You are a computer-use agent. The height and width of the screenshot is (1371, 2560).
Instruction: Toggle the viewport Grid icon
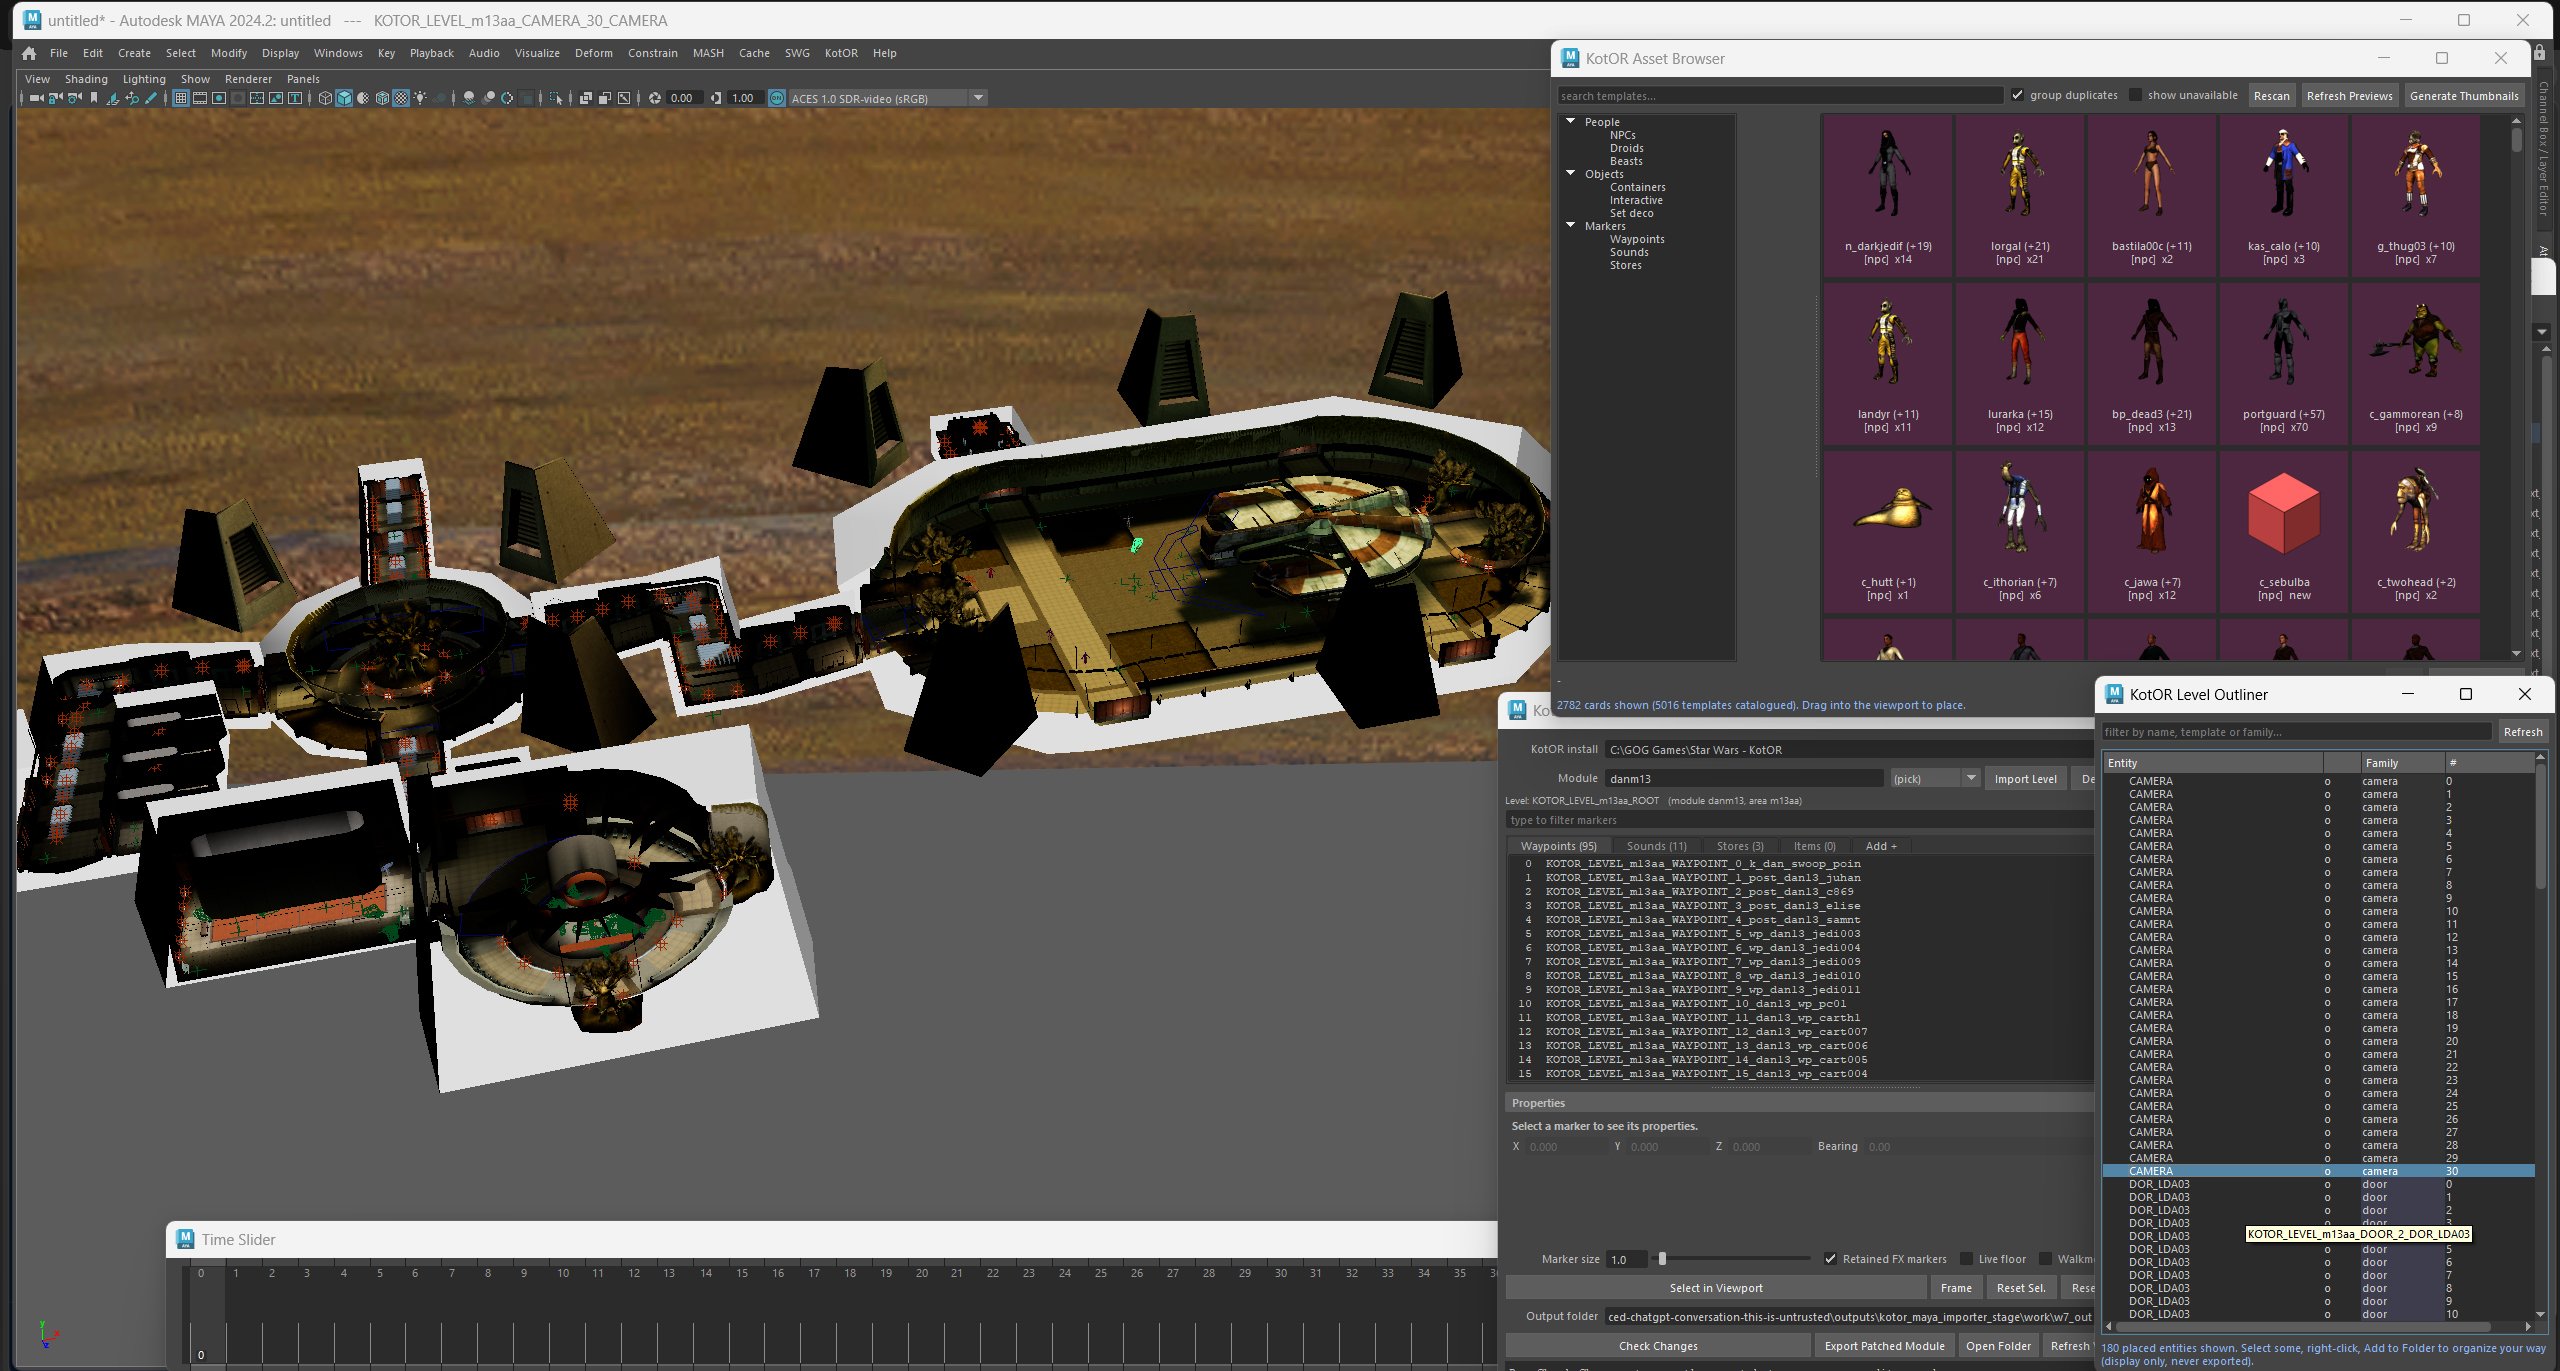180,98
